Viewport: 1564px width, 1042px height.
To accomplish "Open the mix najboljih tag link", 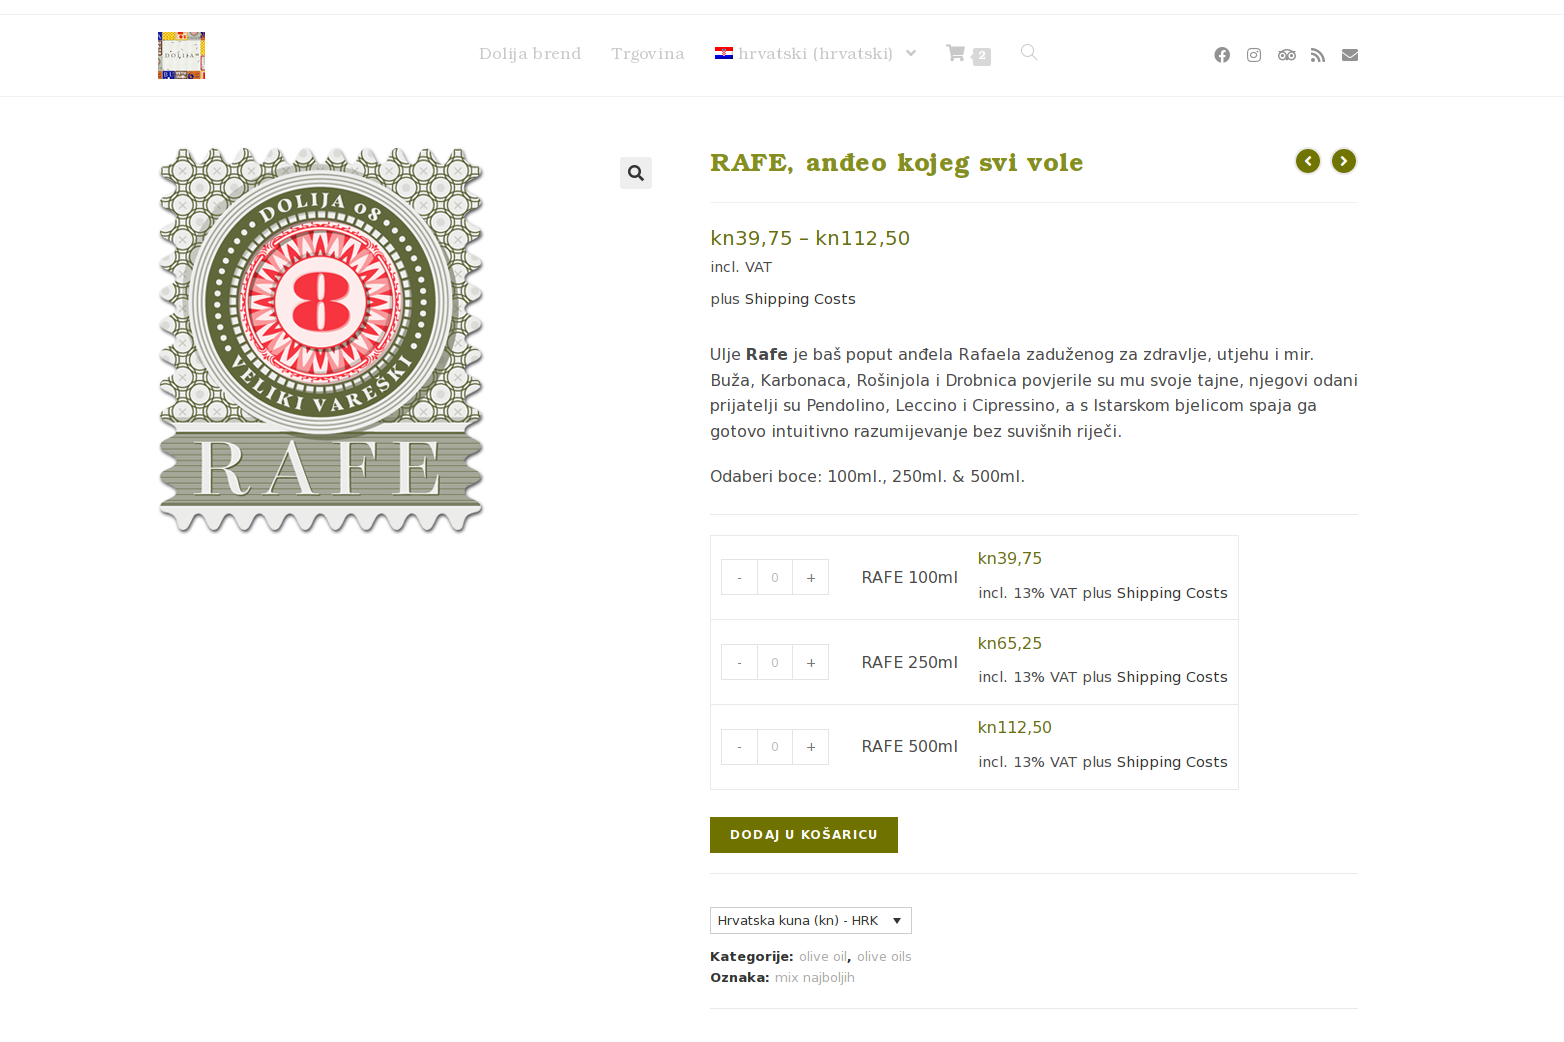I will coord(814,978).
